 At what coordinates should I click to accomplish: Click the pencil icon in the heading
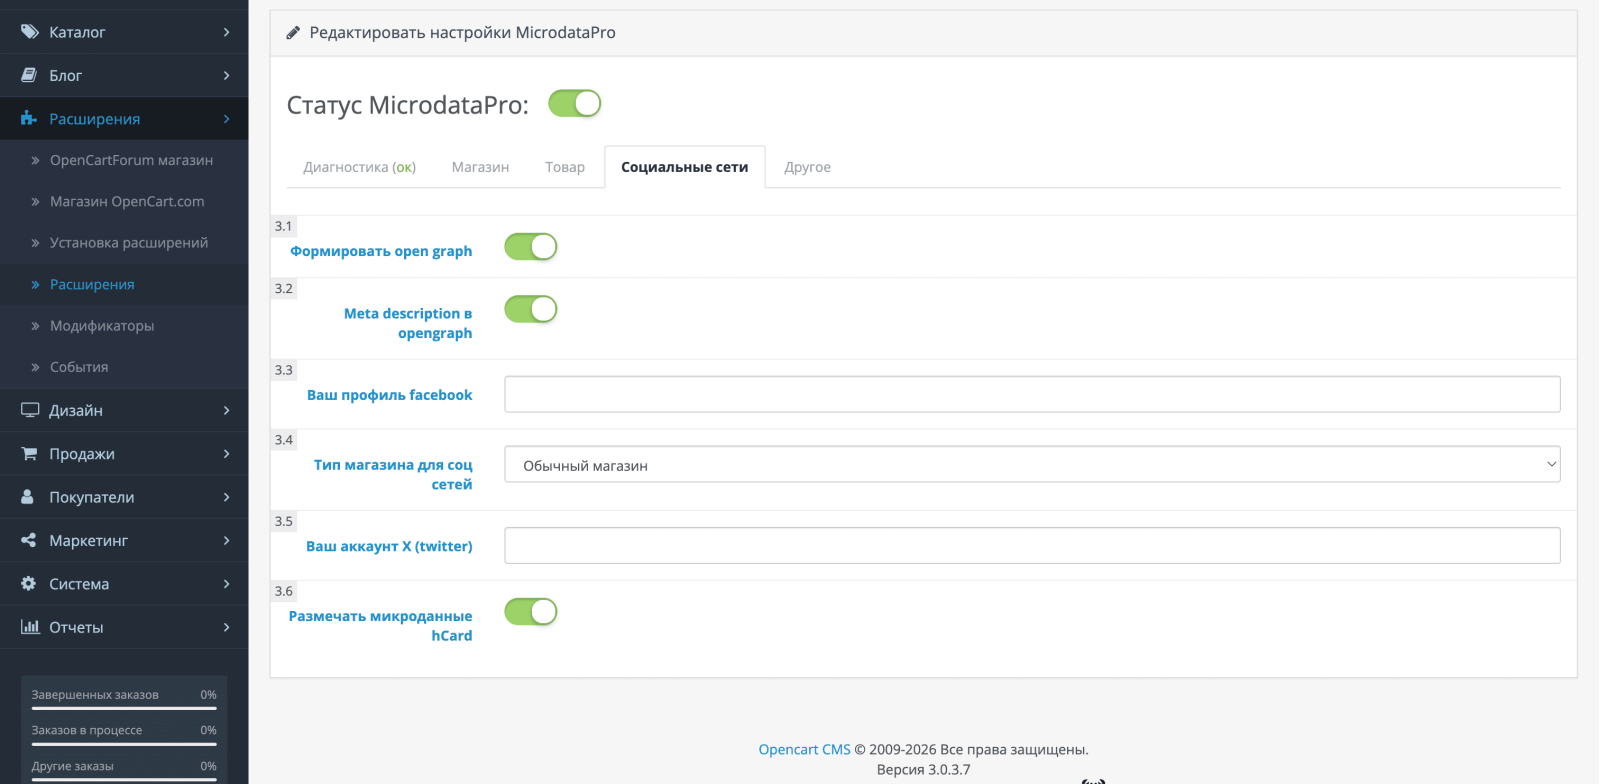tap(293, 33)
